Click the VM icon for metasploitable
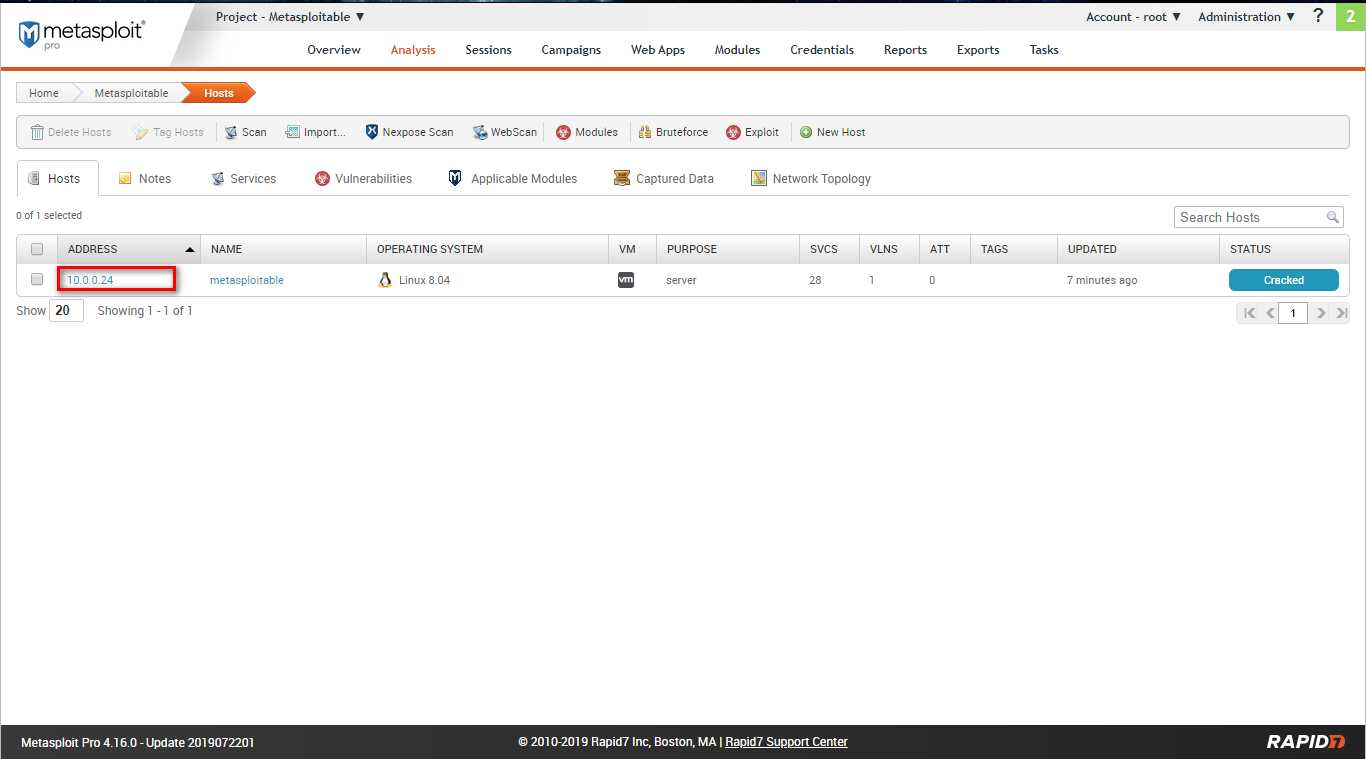1366x759 pixels. [x=626, y=280]
